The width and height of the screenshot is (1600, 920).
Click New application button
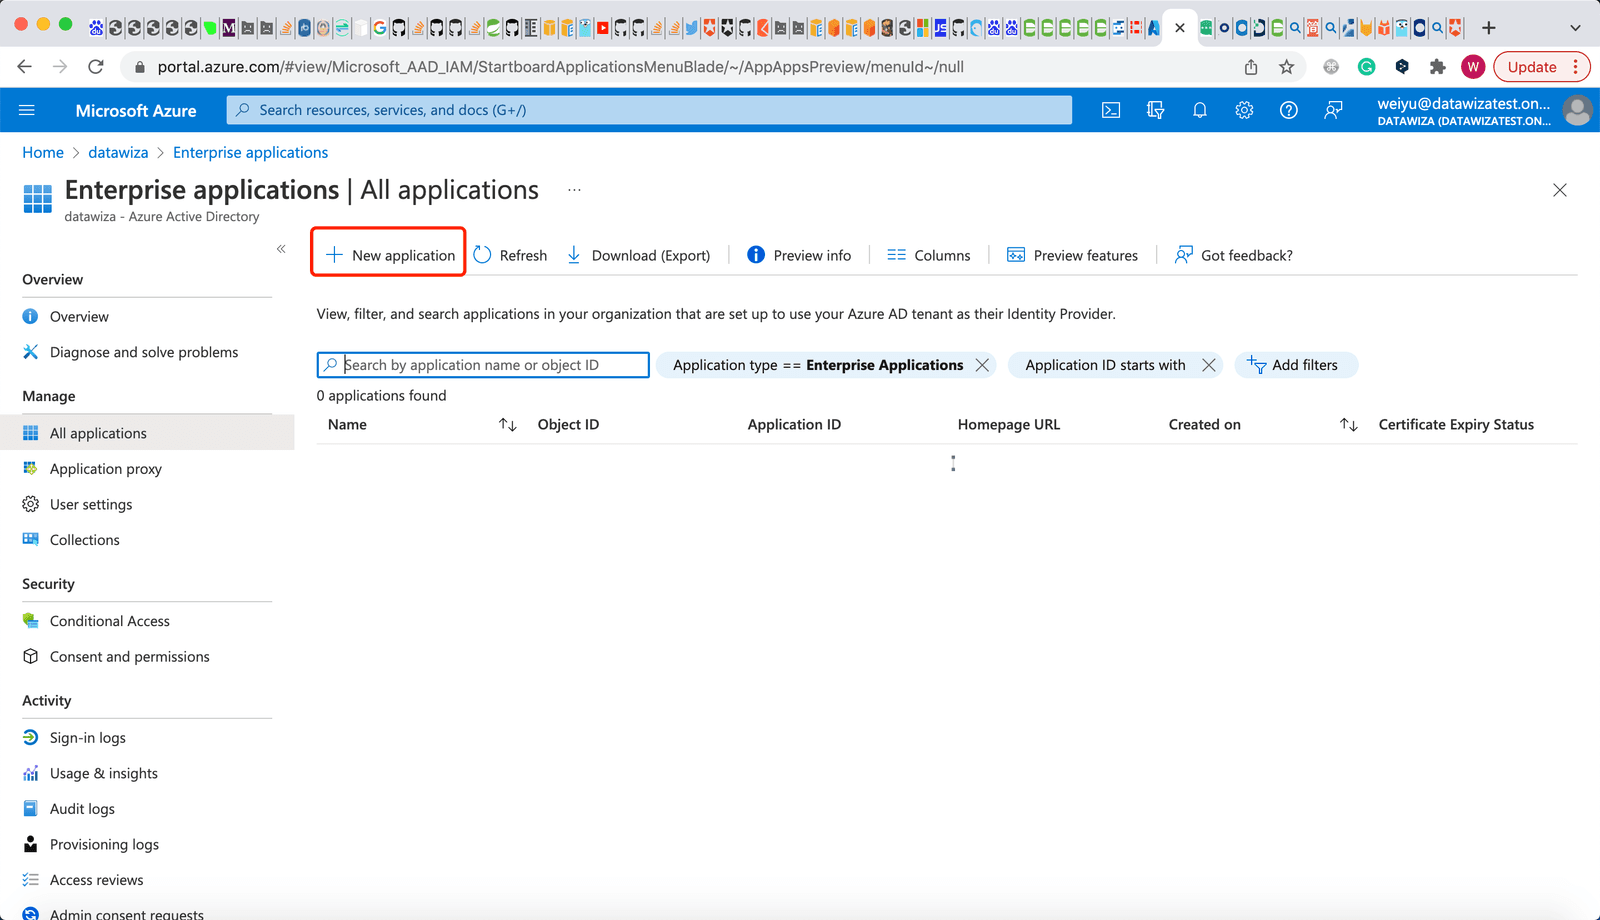pyautogui.click(x=390, y=255)
